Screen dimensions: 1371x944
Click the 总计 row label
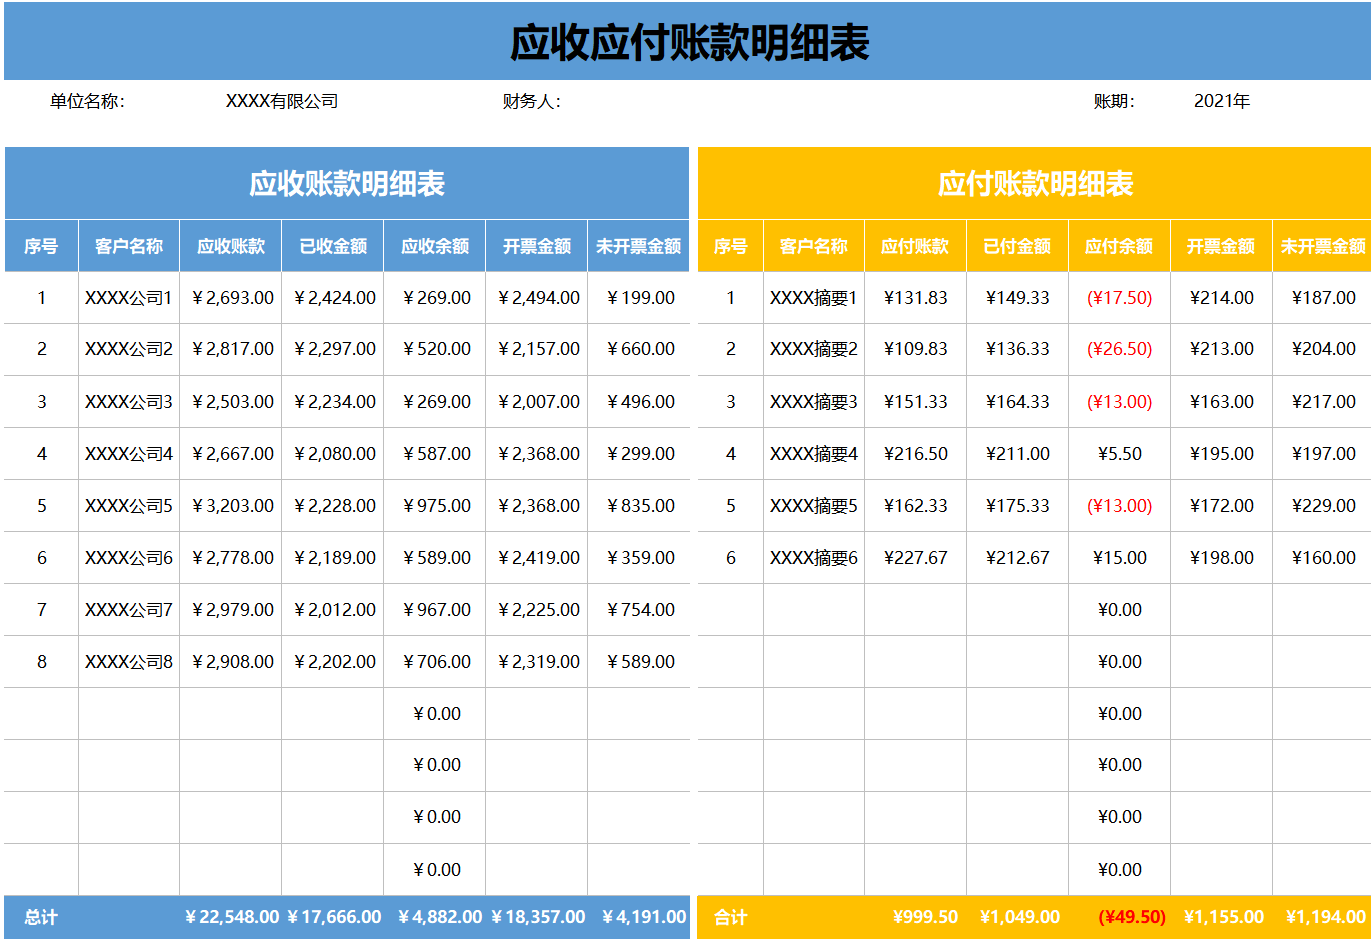[x=42, y=916]
